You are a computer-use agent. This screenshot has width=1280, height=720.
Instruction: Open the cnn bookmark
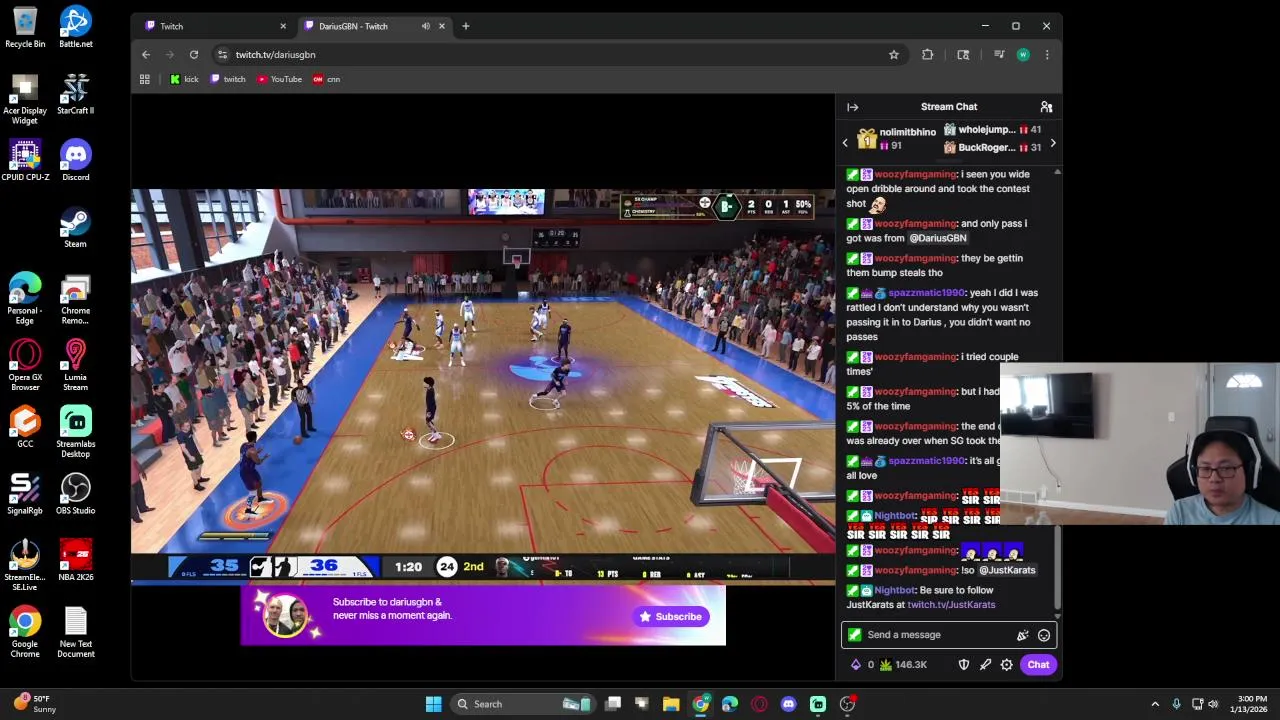point(326,79)
